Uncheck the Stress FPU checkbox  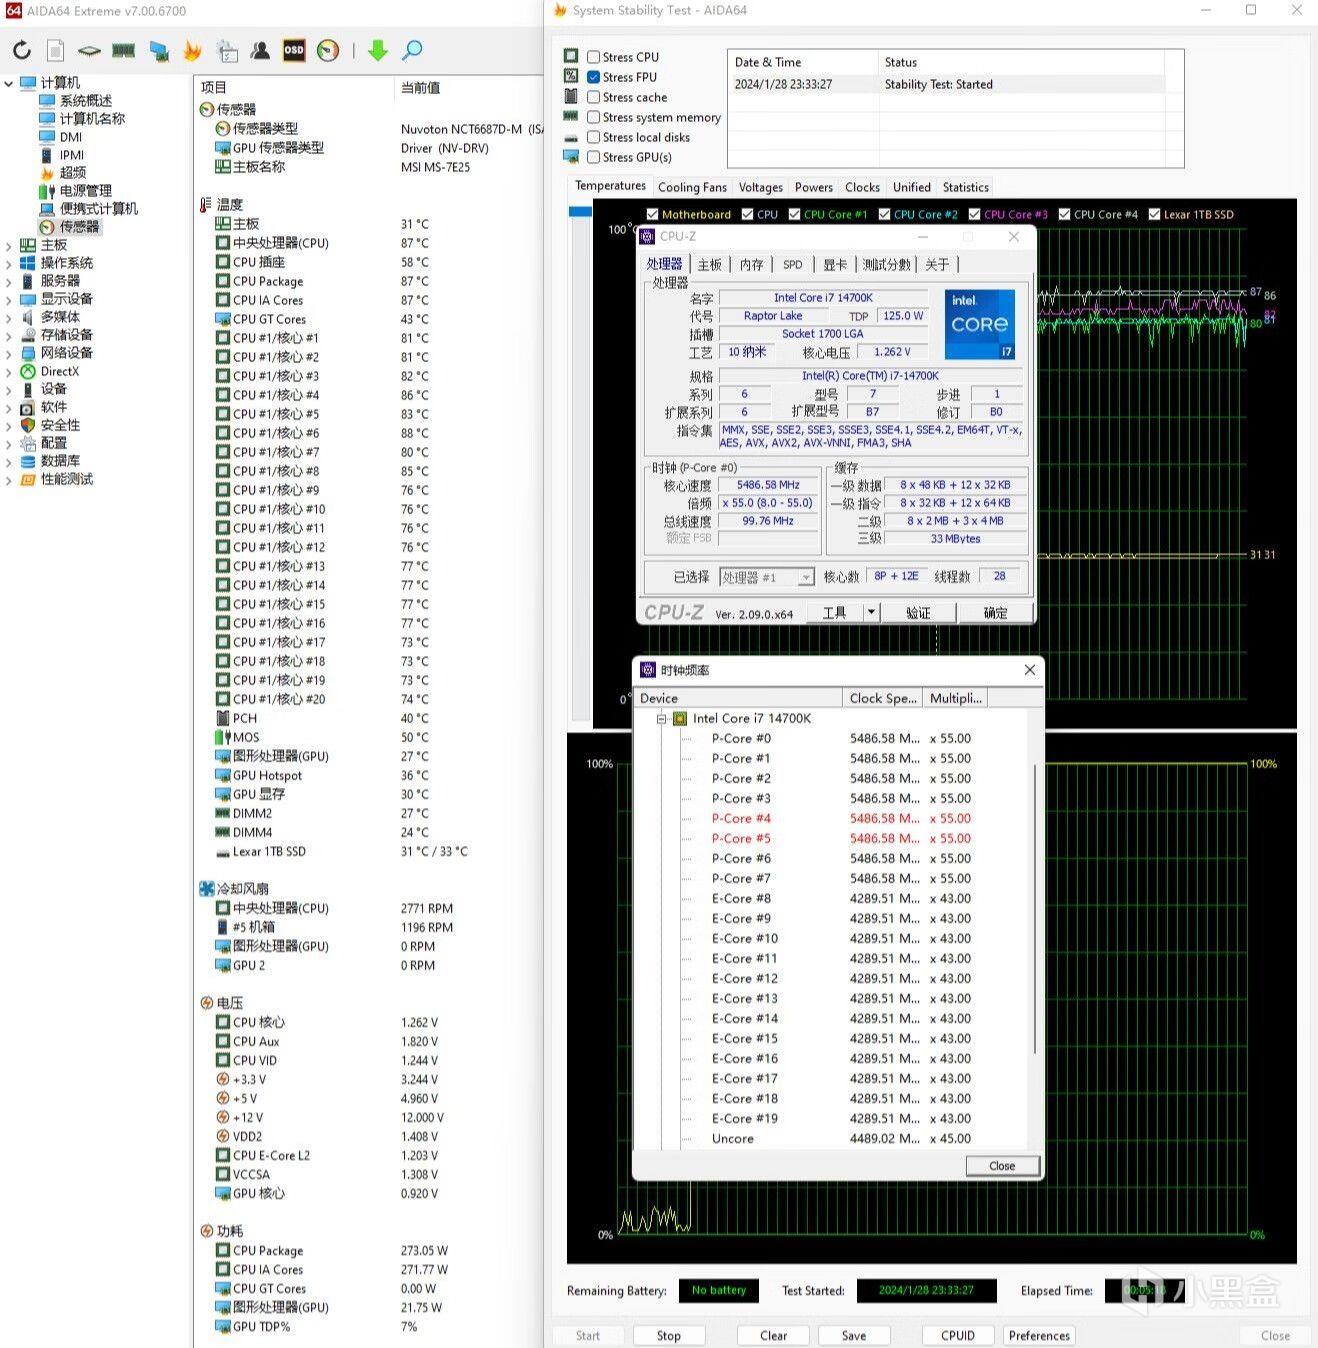[594, 77]
